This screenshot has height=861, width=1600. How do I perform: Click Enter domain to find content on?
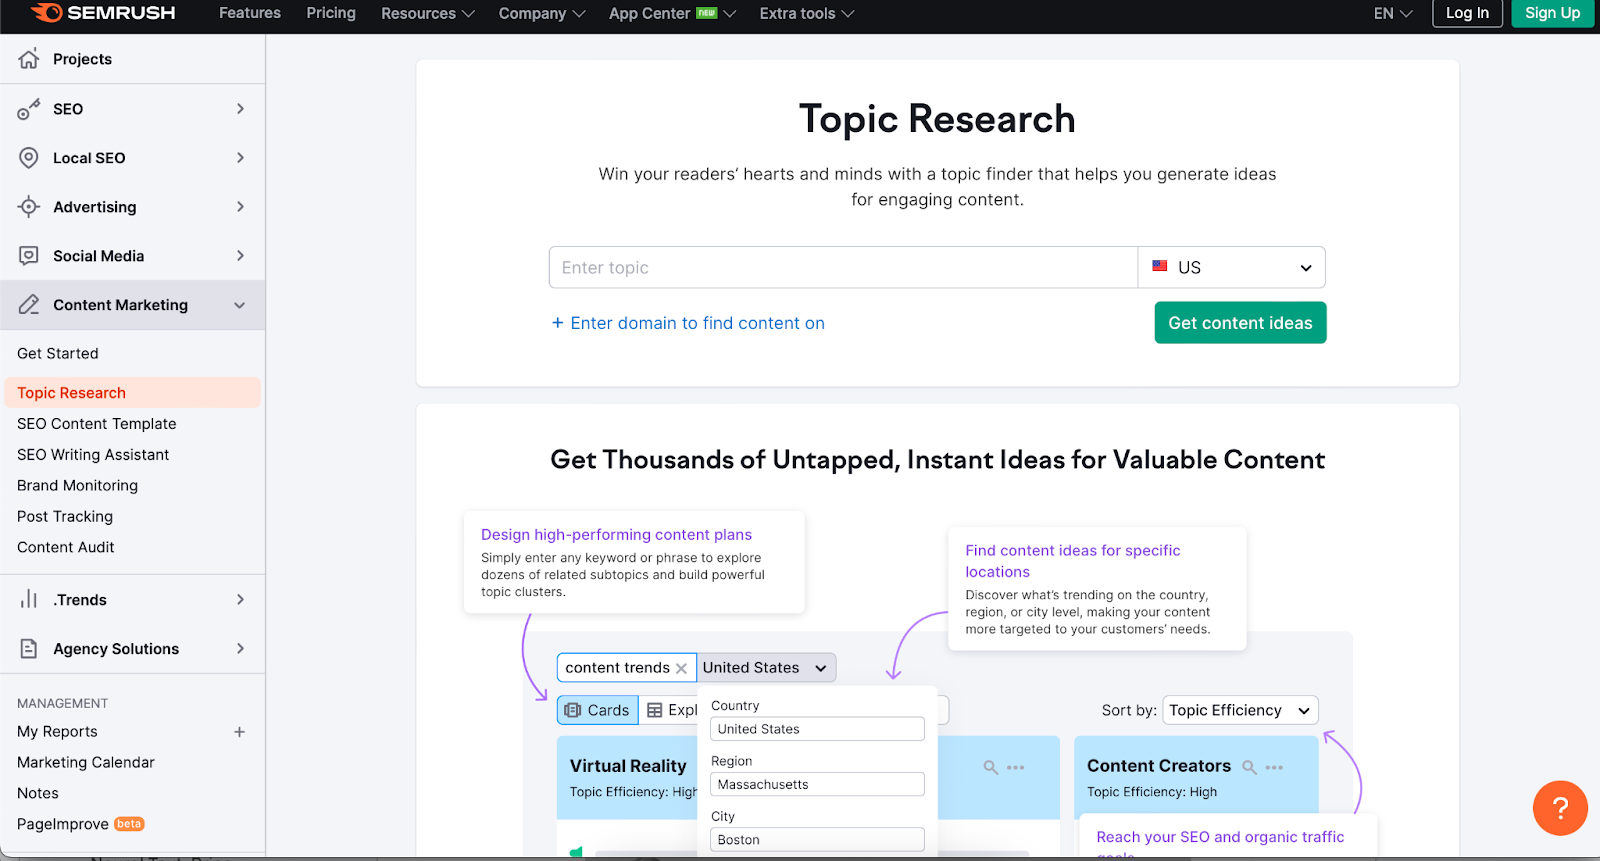[x=688, y=323]
